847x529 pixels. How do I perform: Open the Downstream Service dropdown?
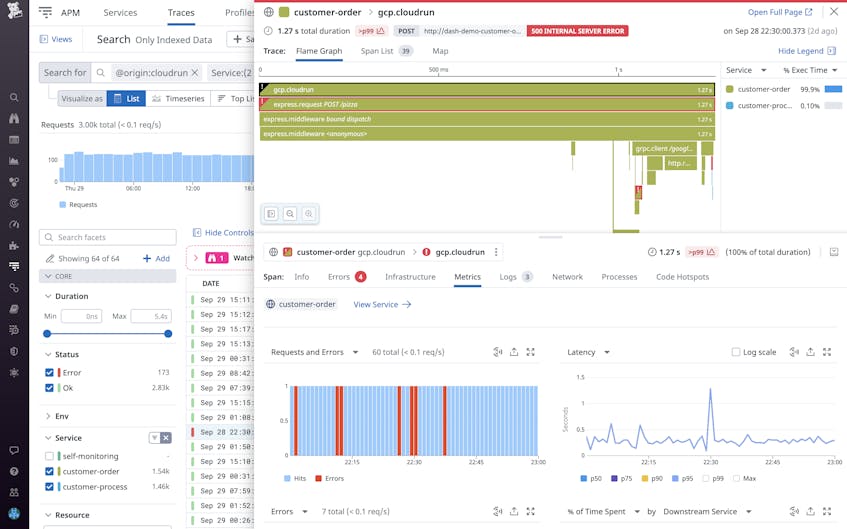pyautogui.click(x=708, y=511)
